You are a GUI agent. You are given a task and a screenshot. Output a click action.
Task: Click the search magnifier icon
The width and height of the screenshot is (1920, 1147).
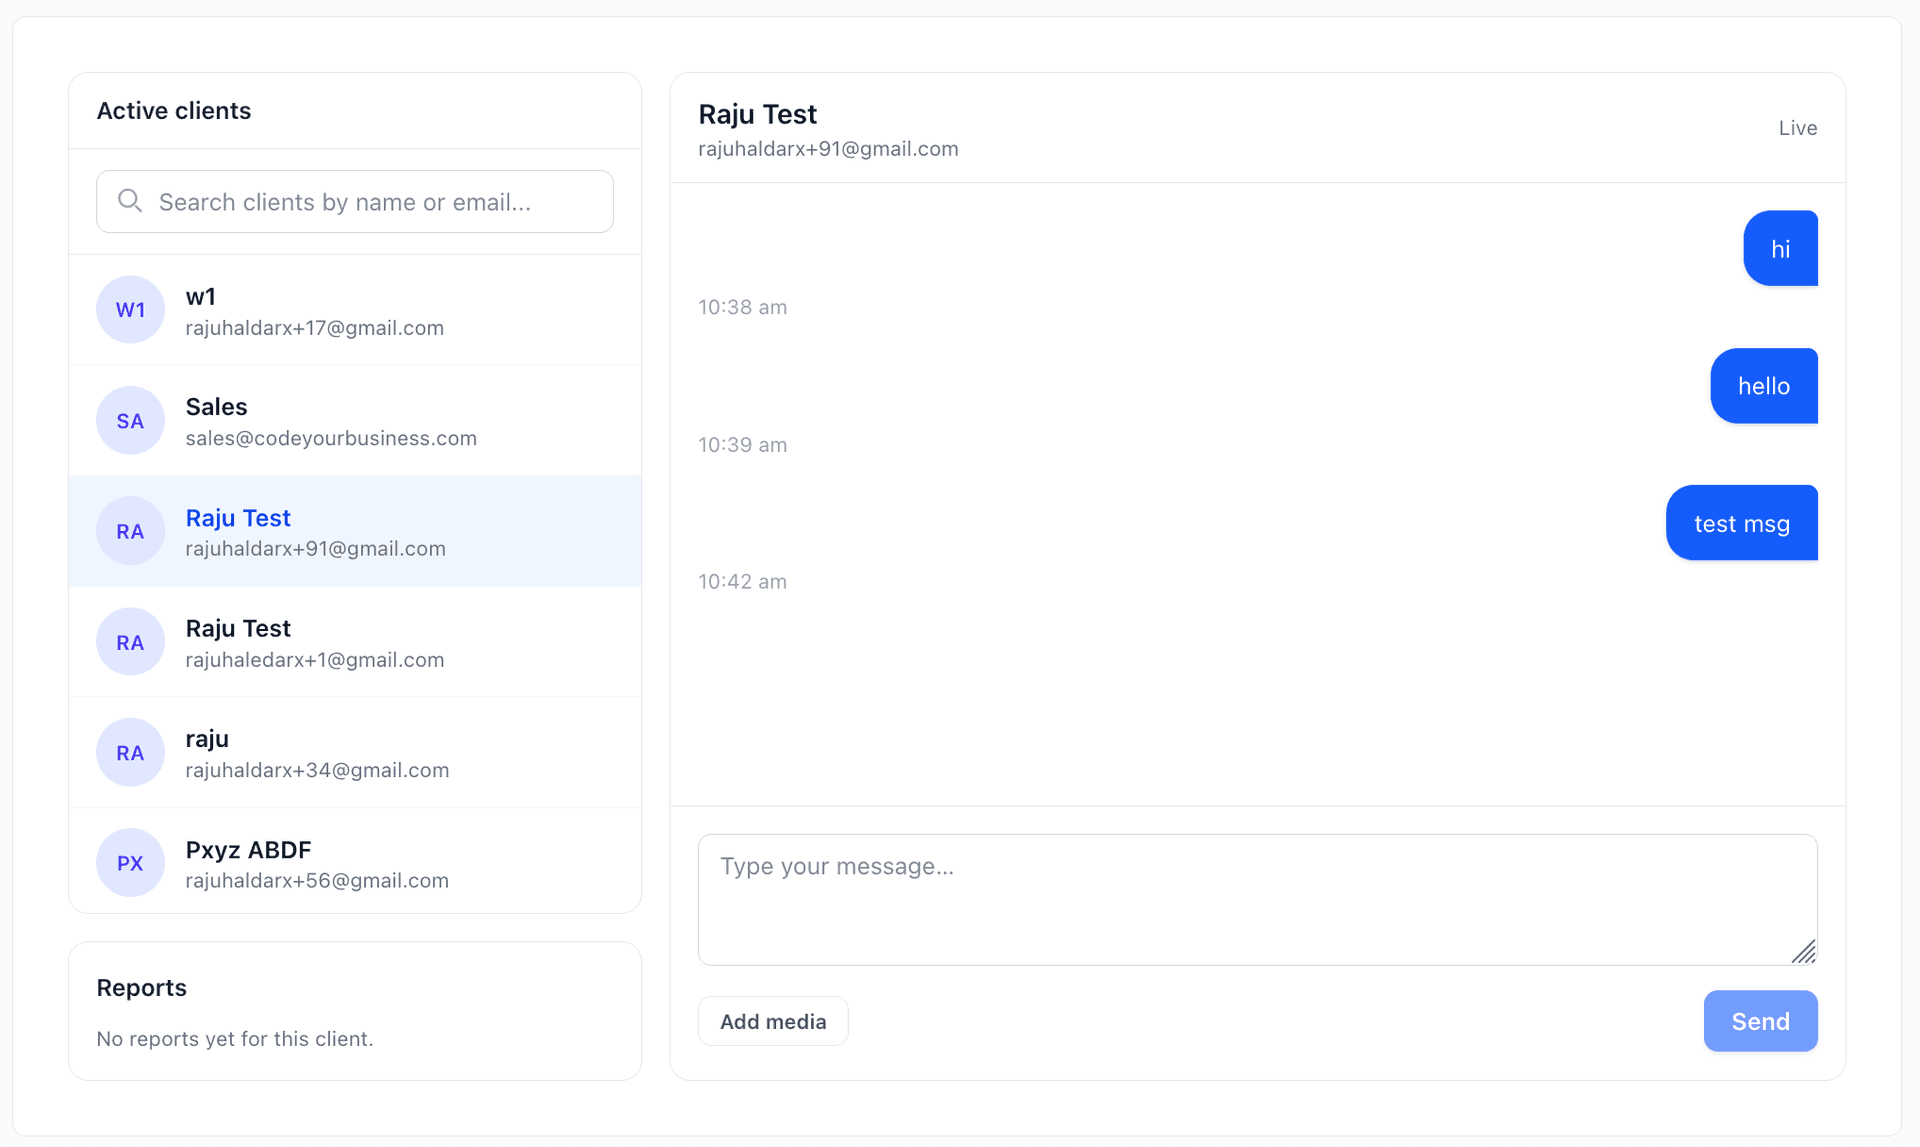(130, 201)
